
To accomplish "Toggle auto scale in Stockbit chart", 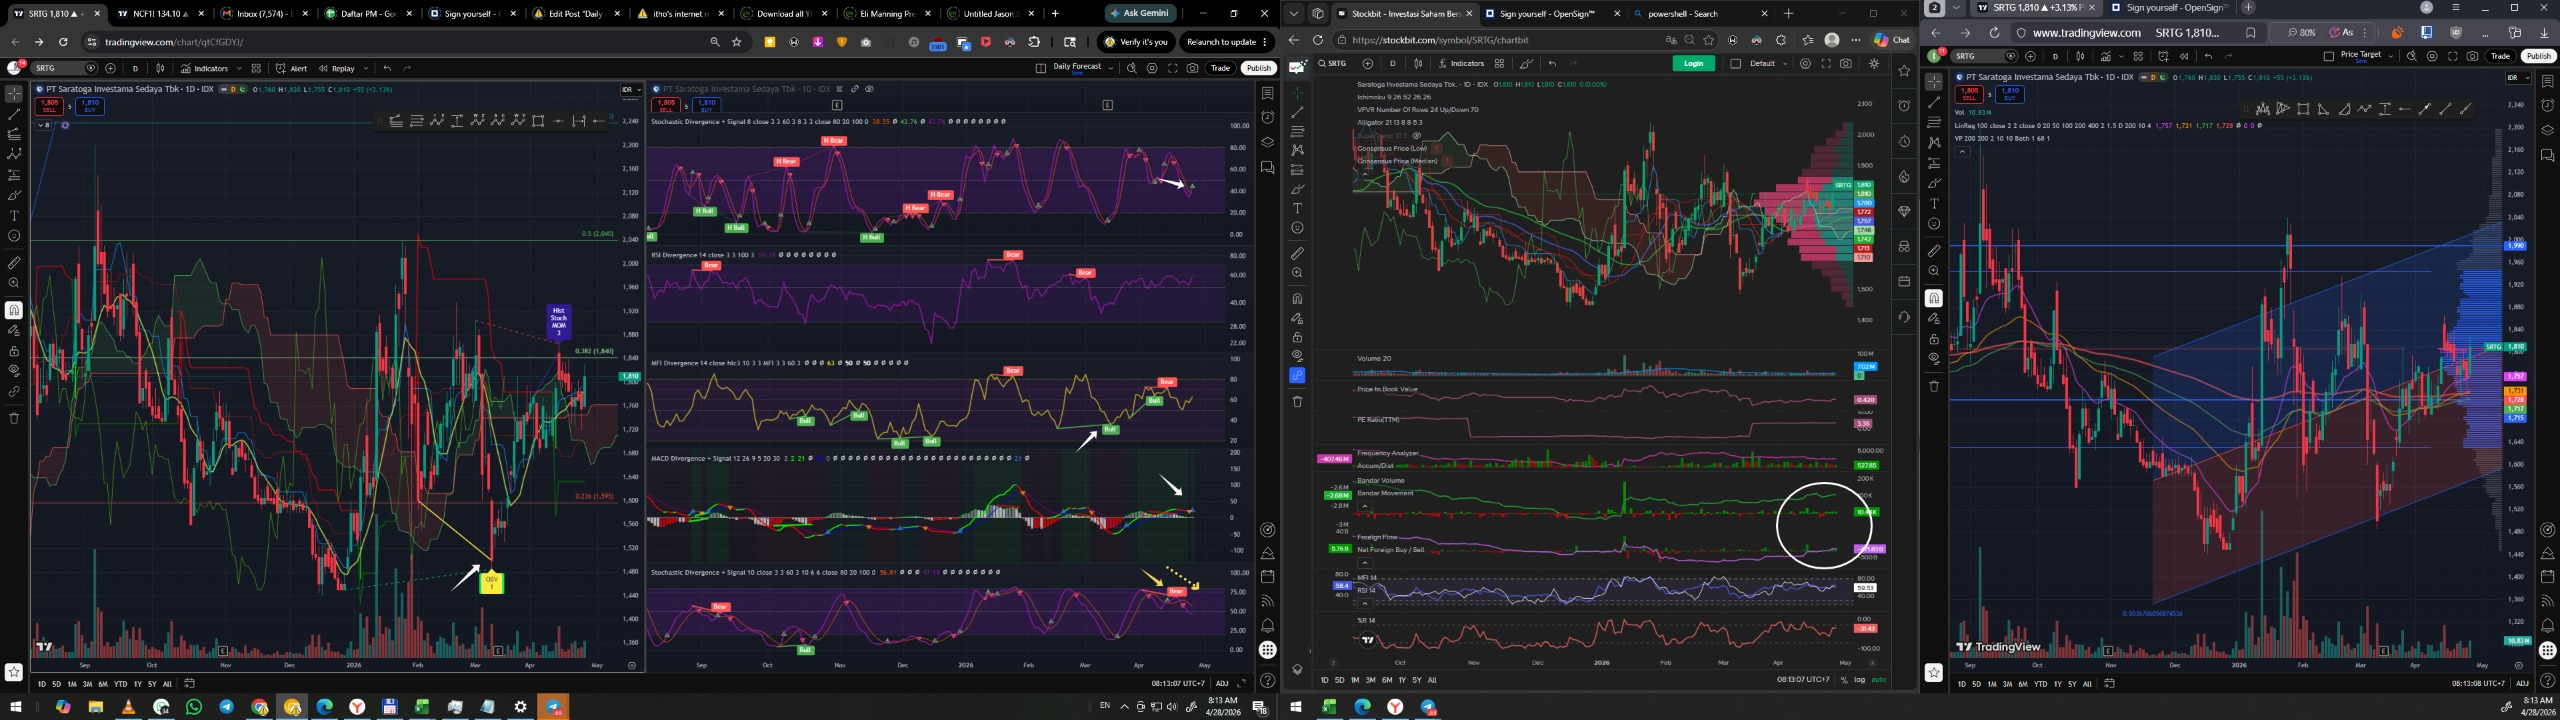I will 1878,680.
